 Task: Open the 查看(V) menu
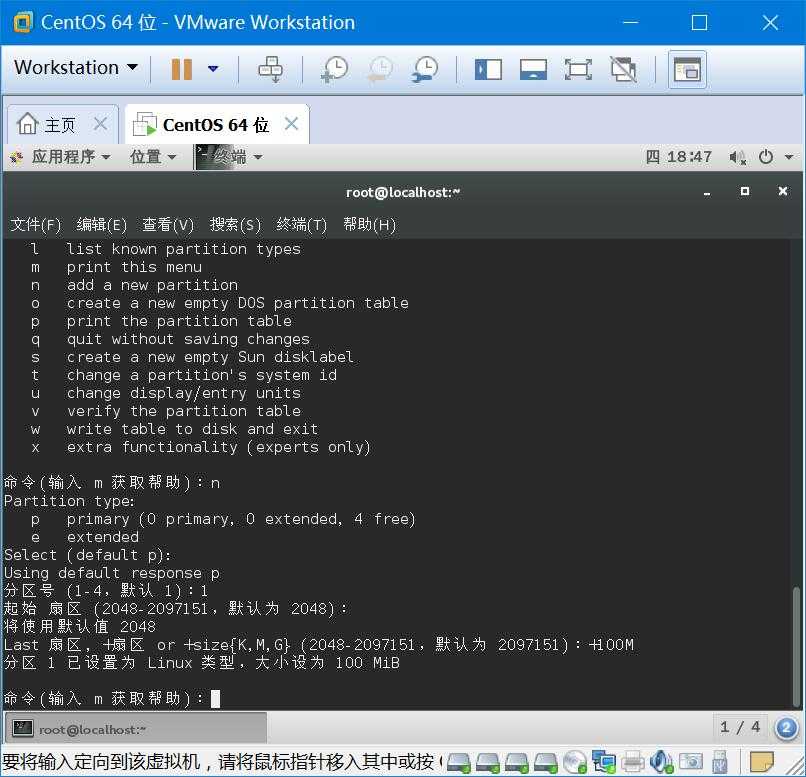tap(168, 225)
